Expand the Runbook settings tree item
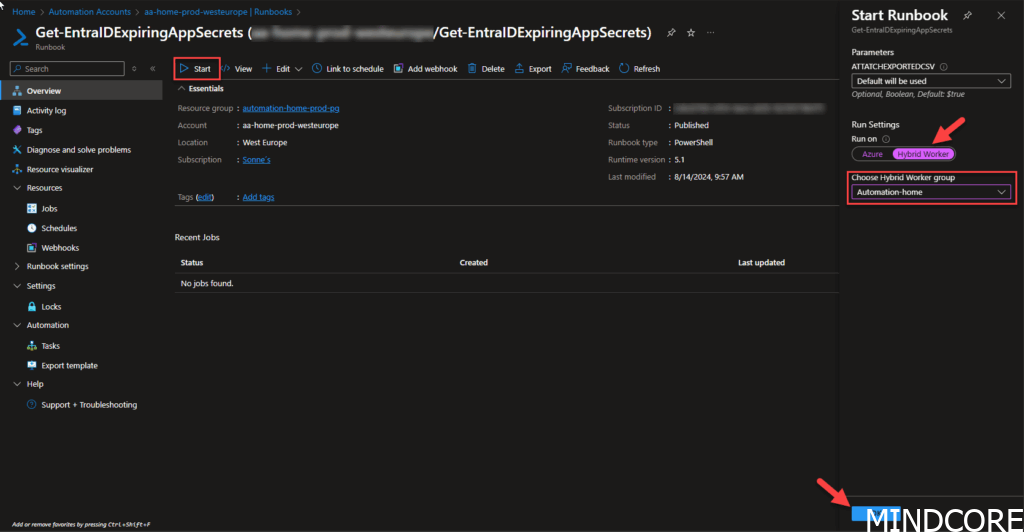This screenshot has height=532, width=1024. [x=17, y=266]
